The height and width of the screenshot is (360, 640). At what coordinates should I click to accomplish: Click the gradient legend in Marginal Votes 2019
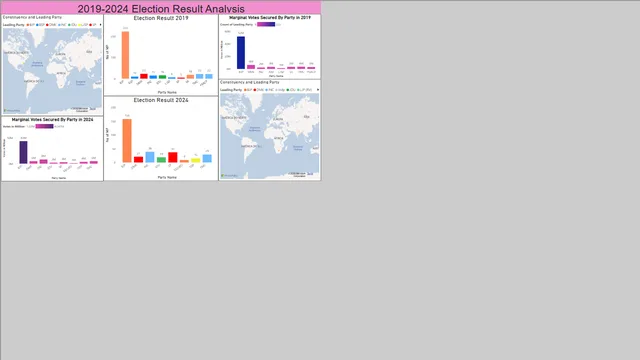(266, 24)
